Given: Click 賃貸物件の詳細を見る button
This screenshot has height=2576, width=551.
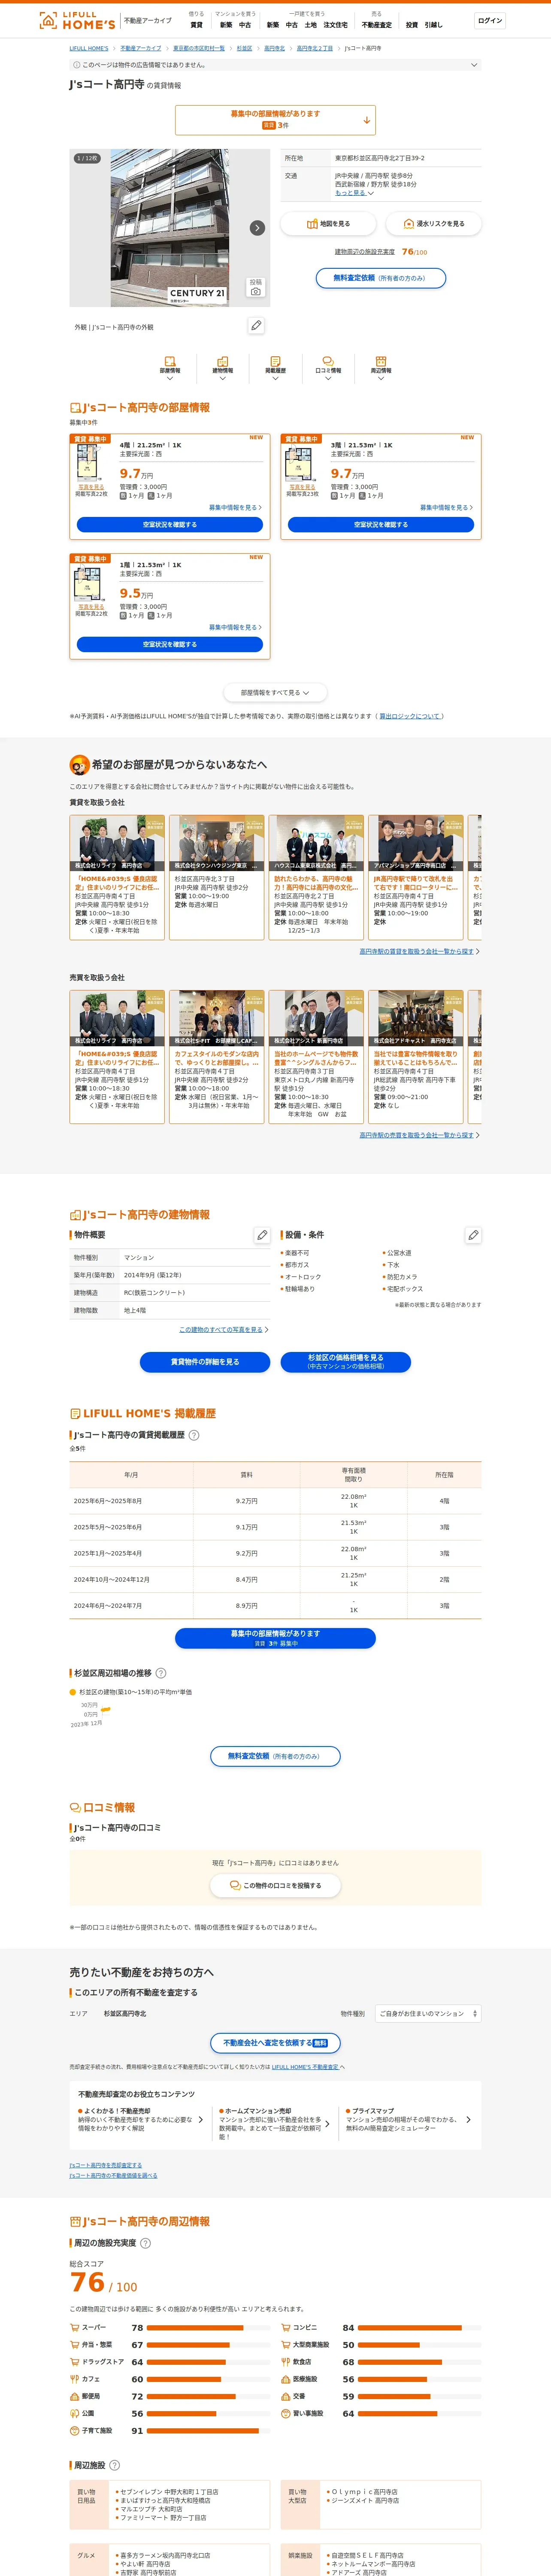Looking at the screenshot, I should pos(205,1362).
